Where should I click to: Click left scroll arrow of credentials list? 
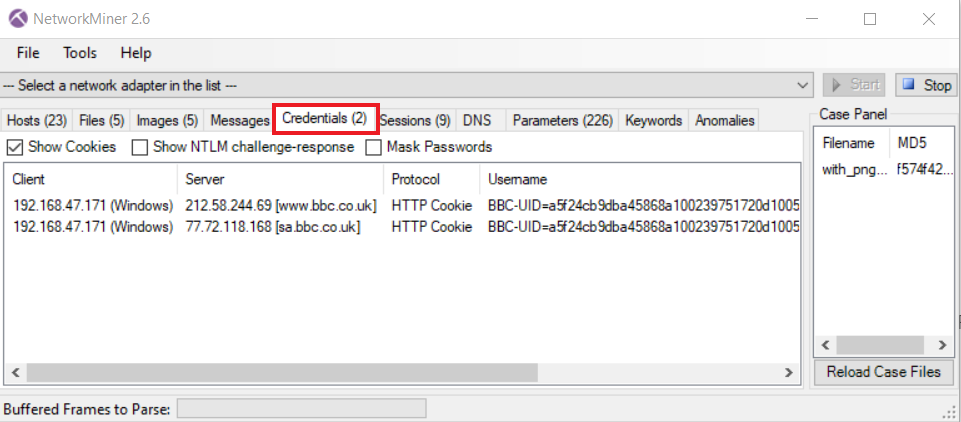[15, 372]
